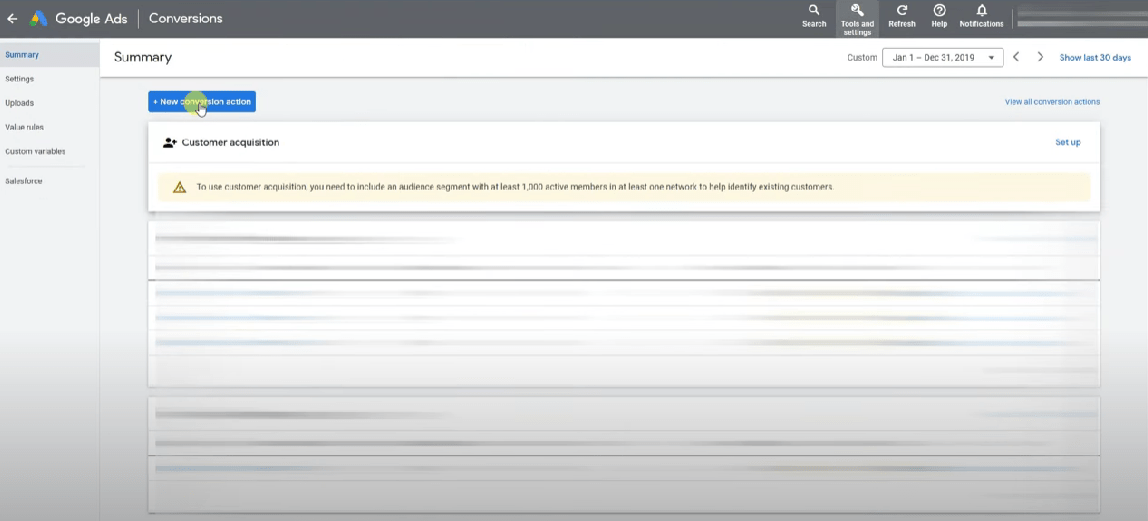Click the Google Ads logo
Screen dimensions: 1148x521
[39, 18]
